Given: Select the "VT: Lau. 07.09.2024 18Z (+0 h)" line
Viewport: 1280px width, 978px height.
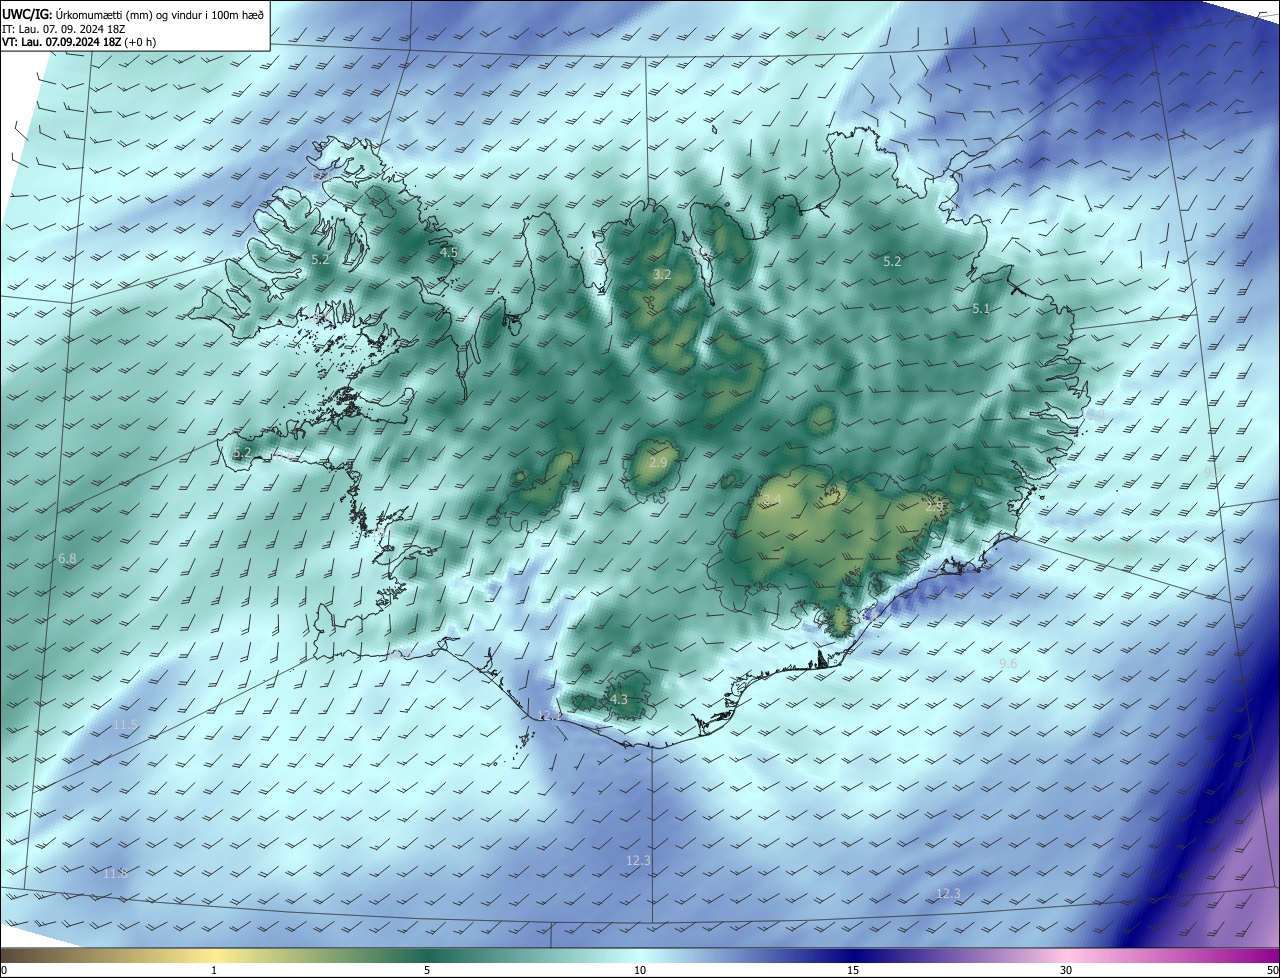Looking at the screenshot, I should [79, 42].
